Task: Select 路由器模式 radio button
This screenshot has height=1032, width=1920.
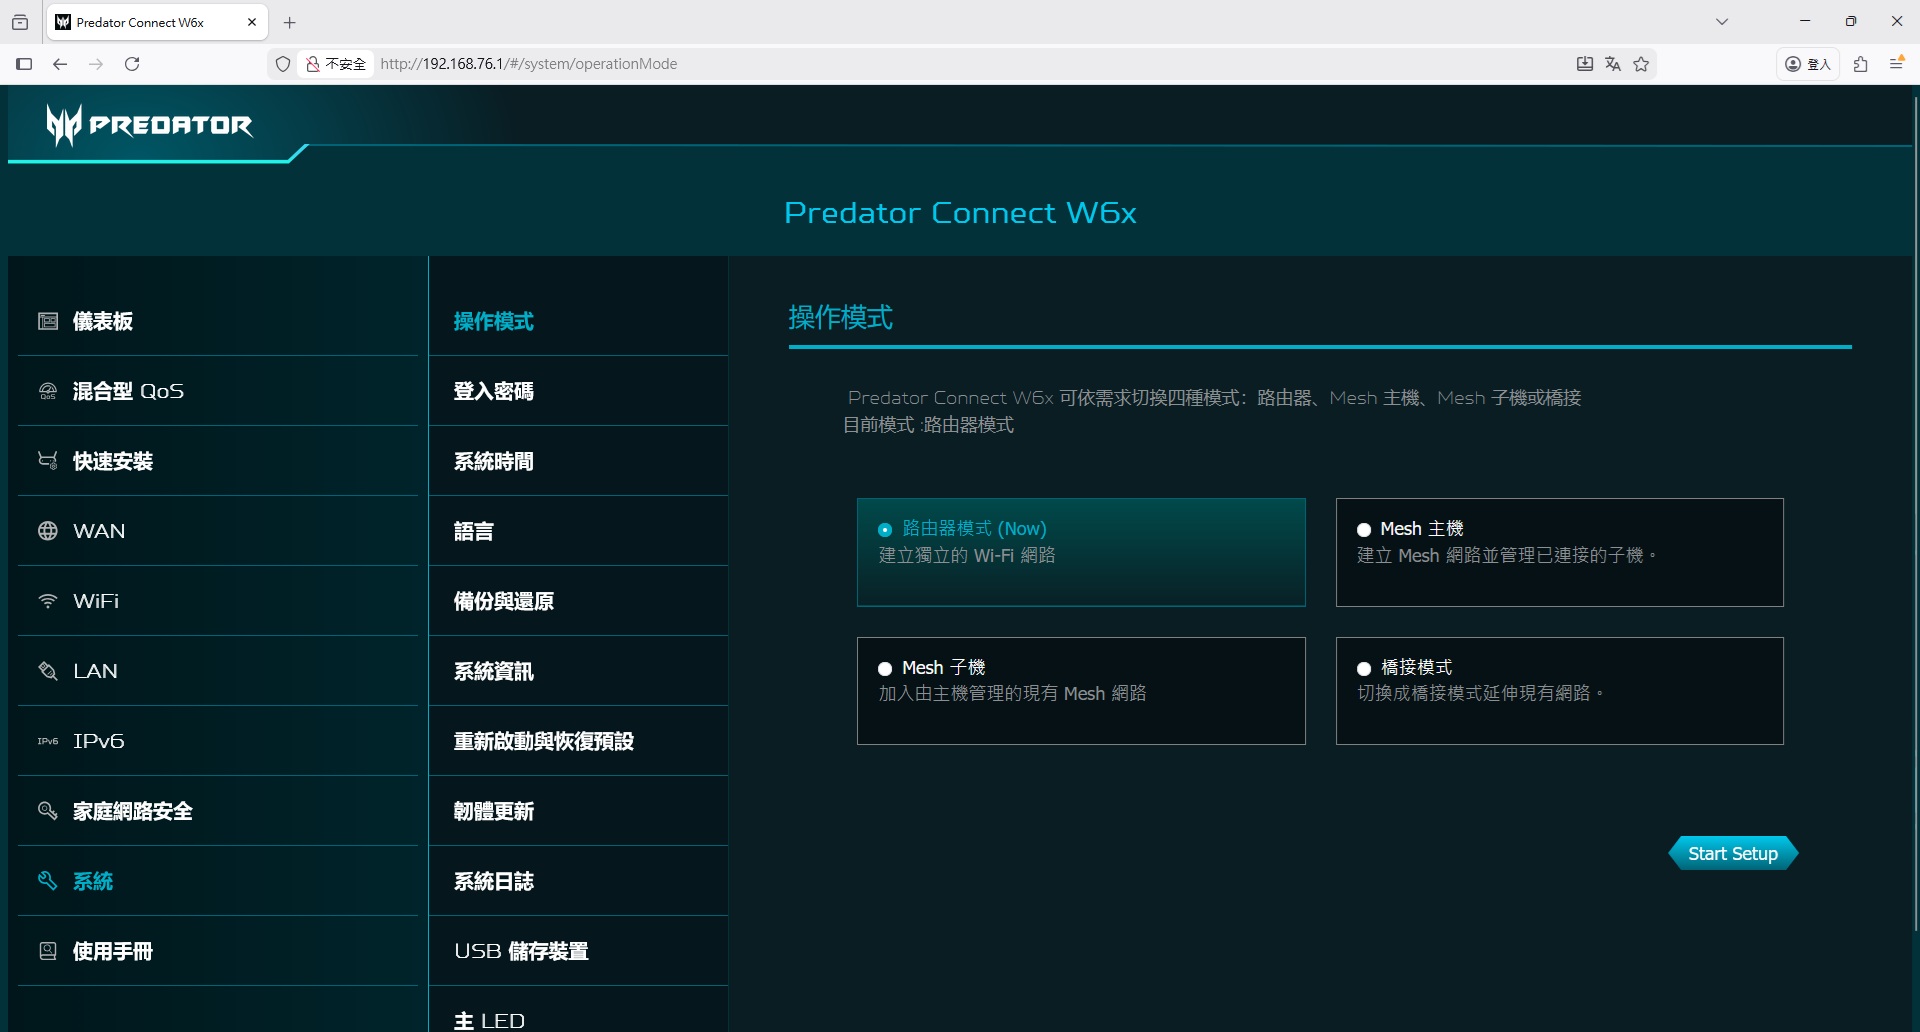Action: pos(885,530)
